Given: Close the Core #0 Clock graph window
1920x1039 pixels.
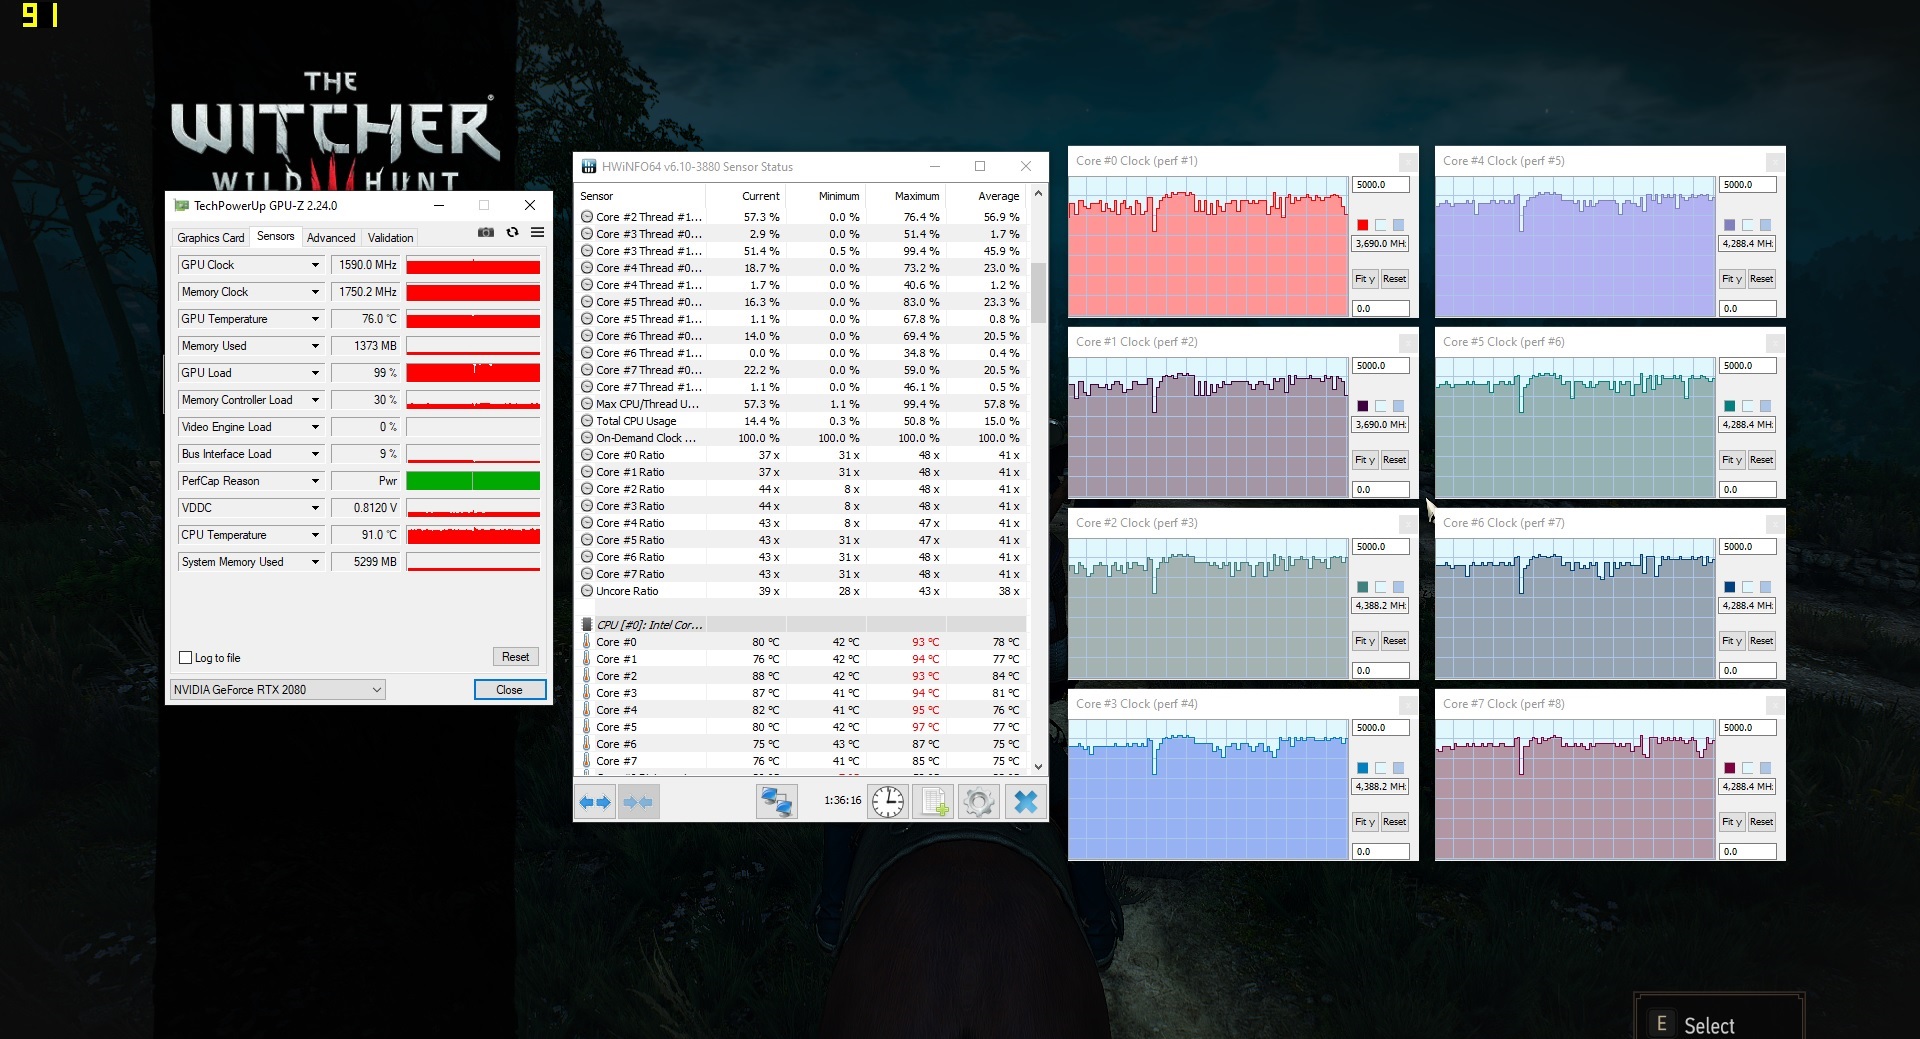Looking at the screenshot, I should pos(1407,161).
